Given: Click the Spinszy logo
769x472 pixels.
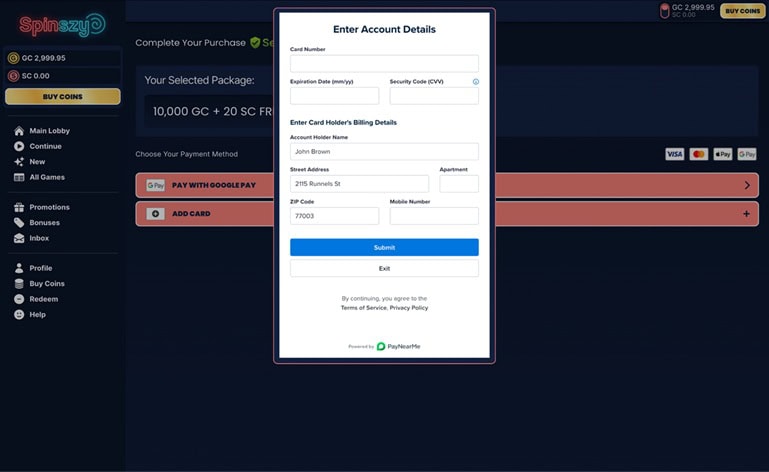Looking at the screenshot, I should coord(61,24).
